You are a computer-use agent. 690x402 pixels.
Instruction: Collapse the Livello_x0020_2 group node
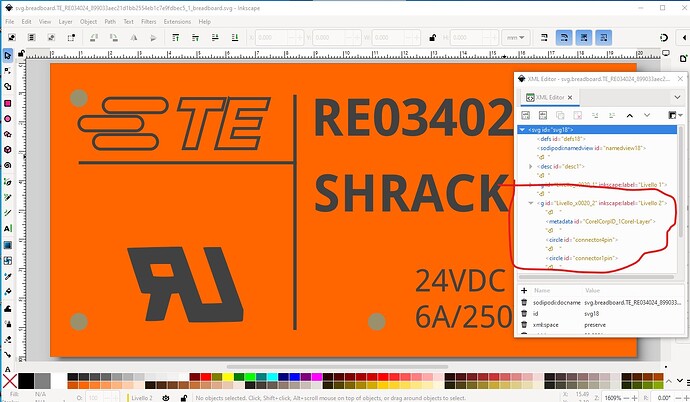coord(531,203)
